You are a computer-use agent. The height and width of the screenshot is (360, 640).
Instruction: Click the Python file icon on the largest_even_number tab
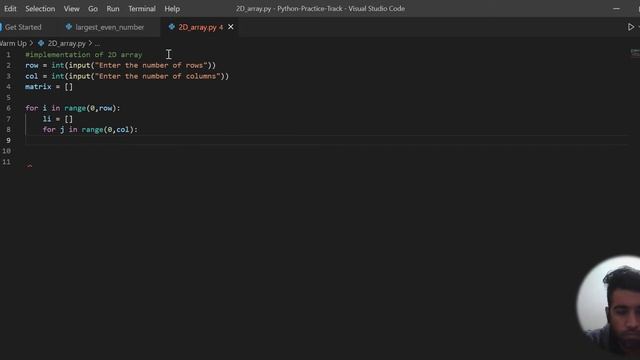point(69,27)
